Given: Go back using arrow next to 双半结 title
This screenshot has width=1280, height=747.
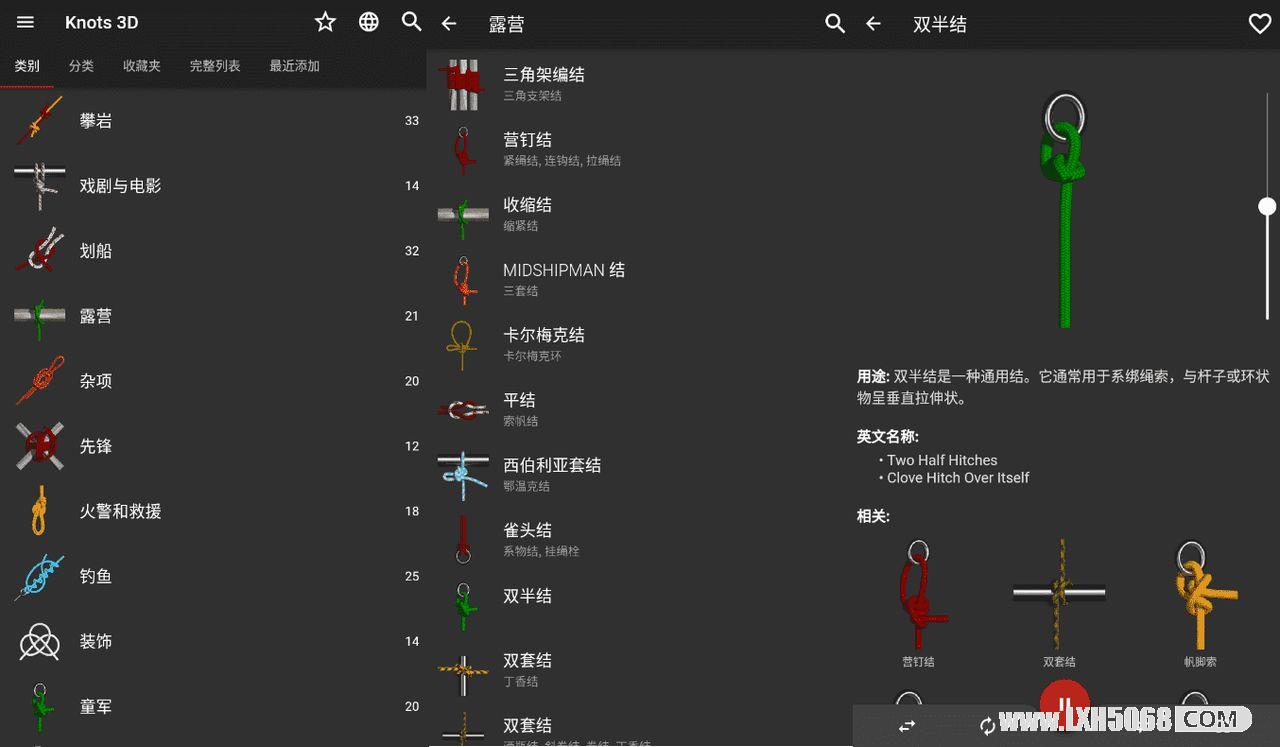Looking at the screenshot, I should click(x=873, y=24).
